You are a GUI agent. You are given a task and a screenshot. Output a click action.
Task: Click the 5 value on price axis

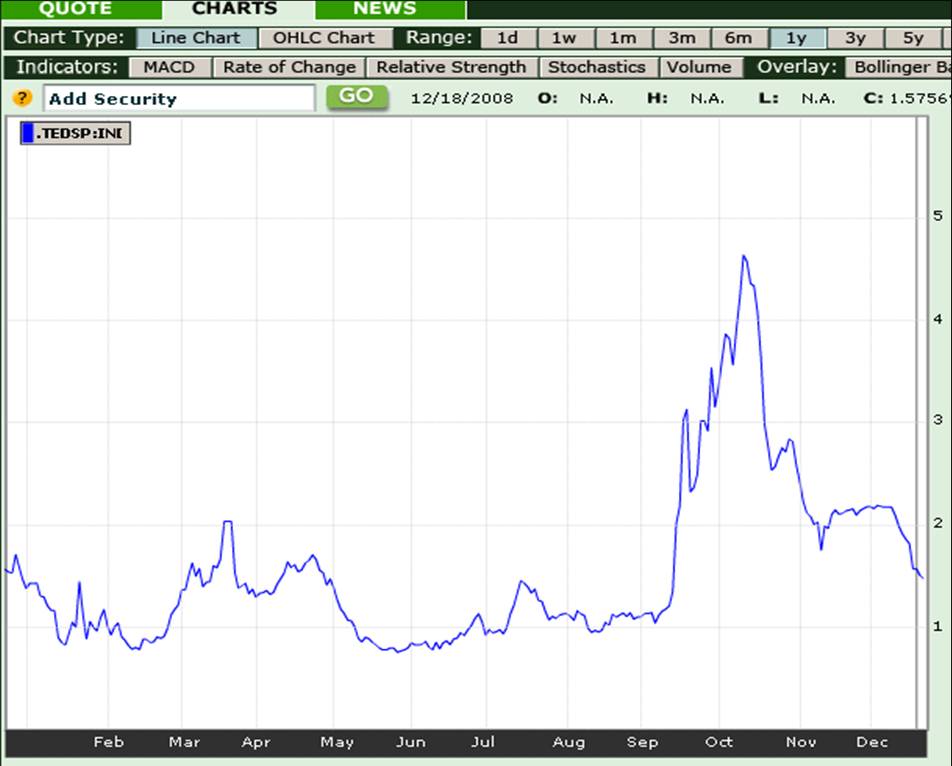coord(938,215)
